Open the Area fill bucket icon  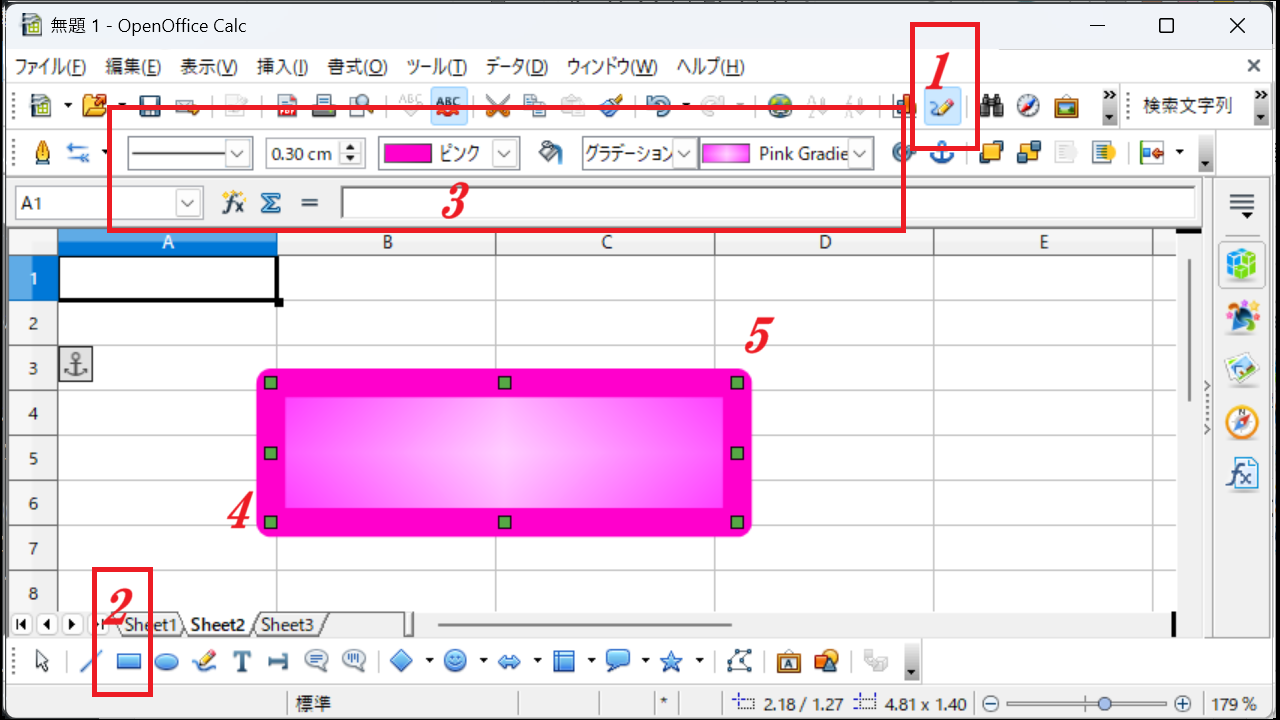(x=549, y=153)
